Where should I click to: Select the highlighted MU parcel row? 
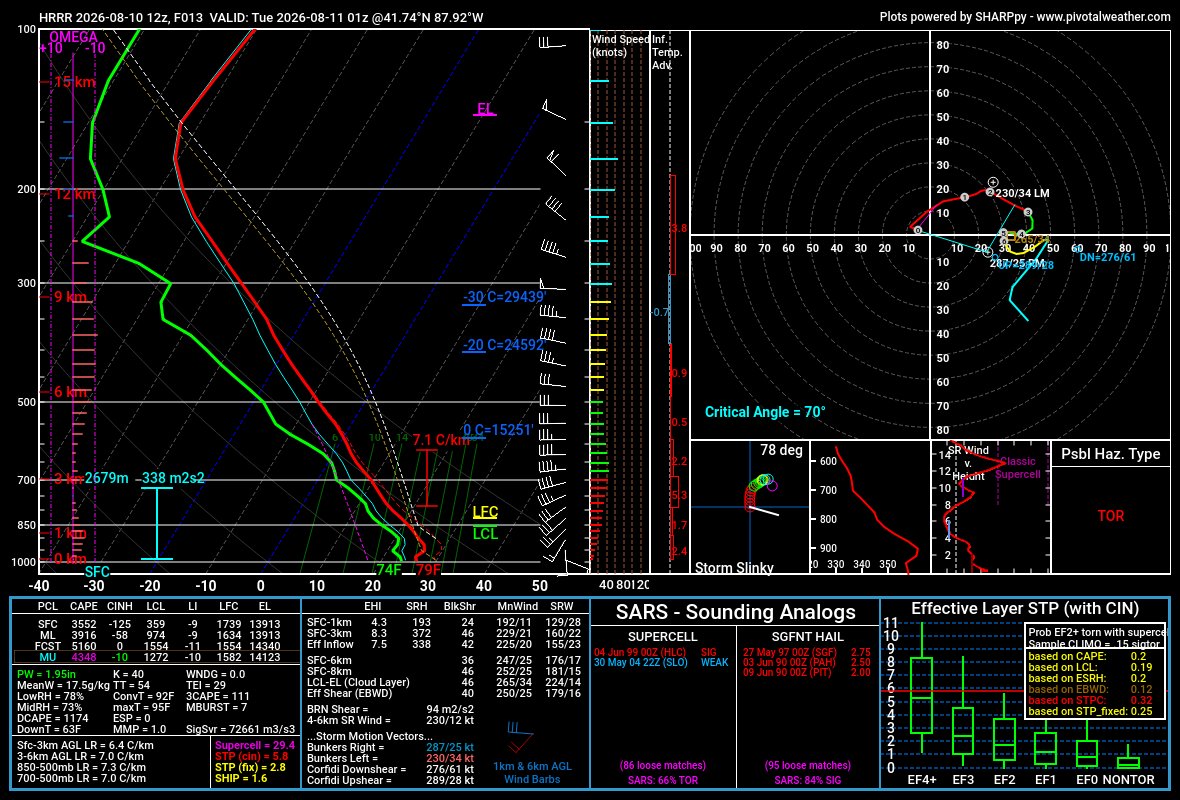[x=156, y=657]
